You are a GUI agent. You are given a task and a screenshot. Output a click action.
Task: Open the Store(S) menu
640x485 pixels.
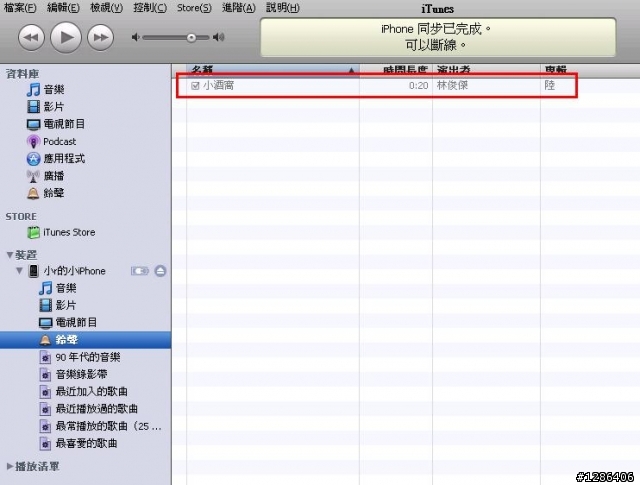coord(194,7)
